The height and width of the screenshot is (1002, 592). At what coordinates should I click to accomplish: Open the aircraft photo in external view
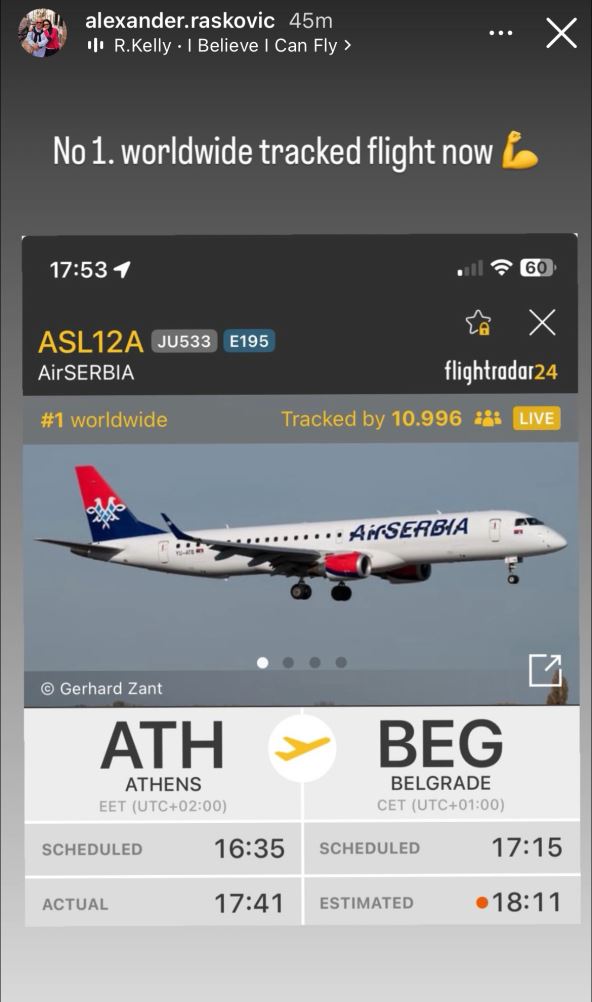[x=545, y=670]
